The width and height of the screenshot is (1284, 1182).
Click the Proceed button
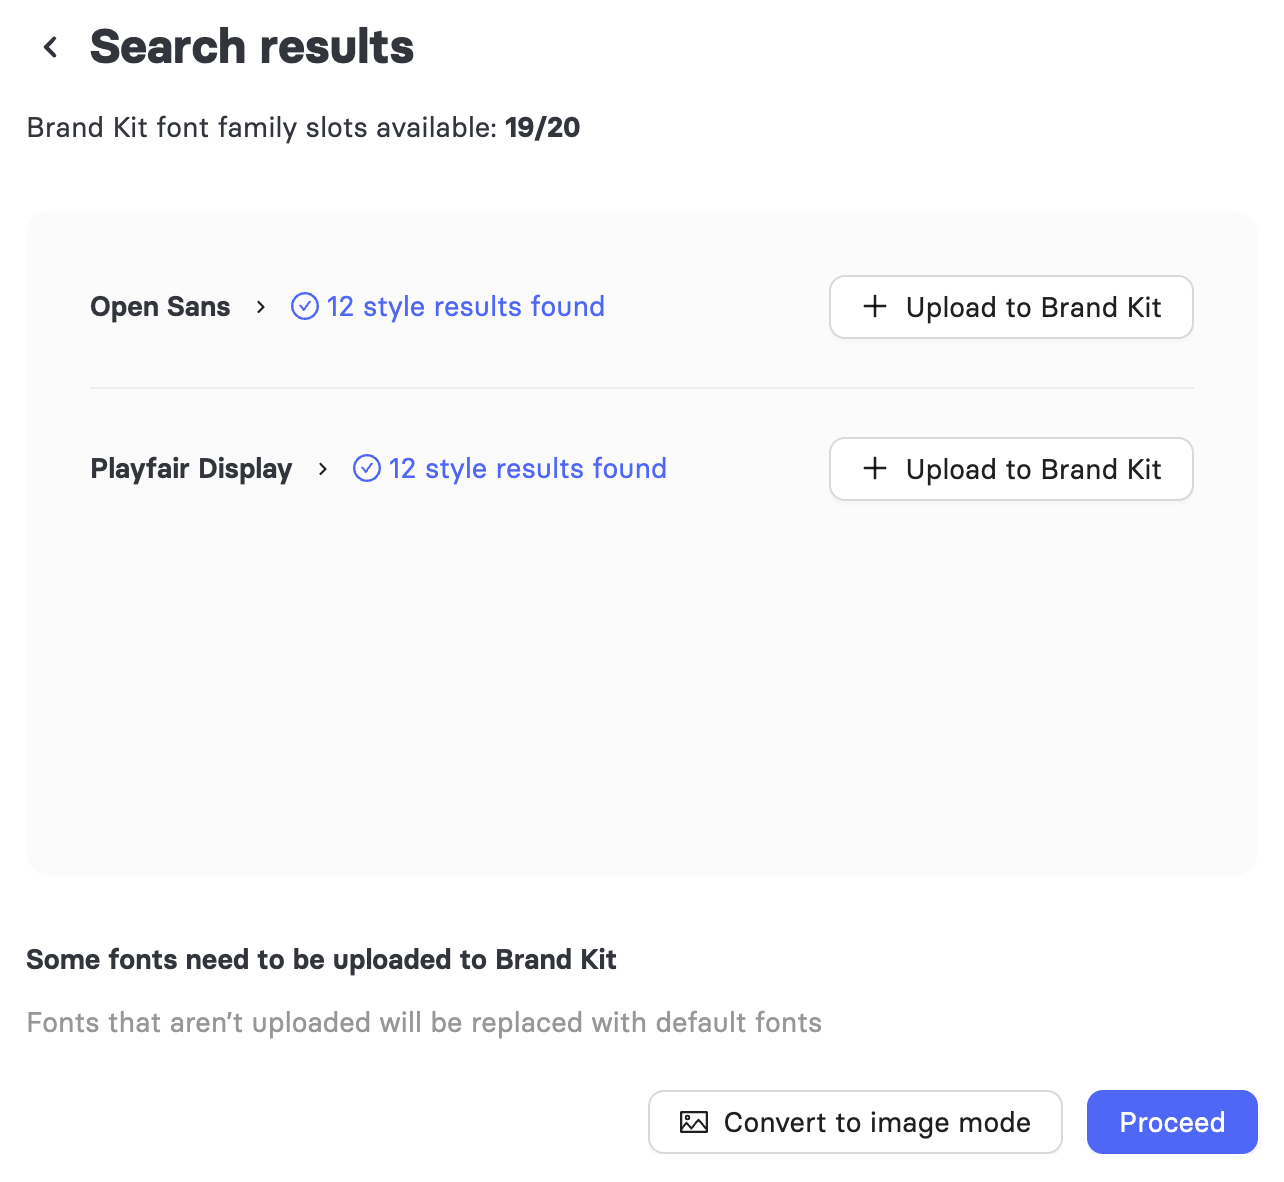point(1172,1122)
